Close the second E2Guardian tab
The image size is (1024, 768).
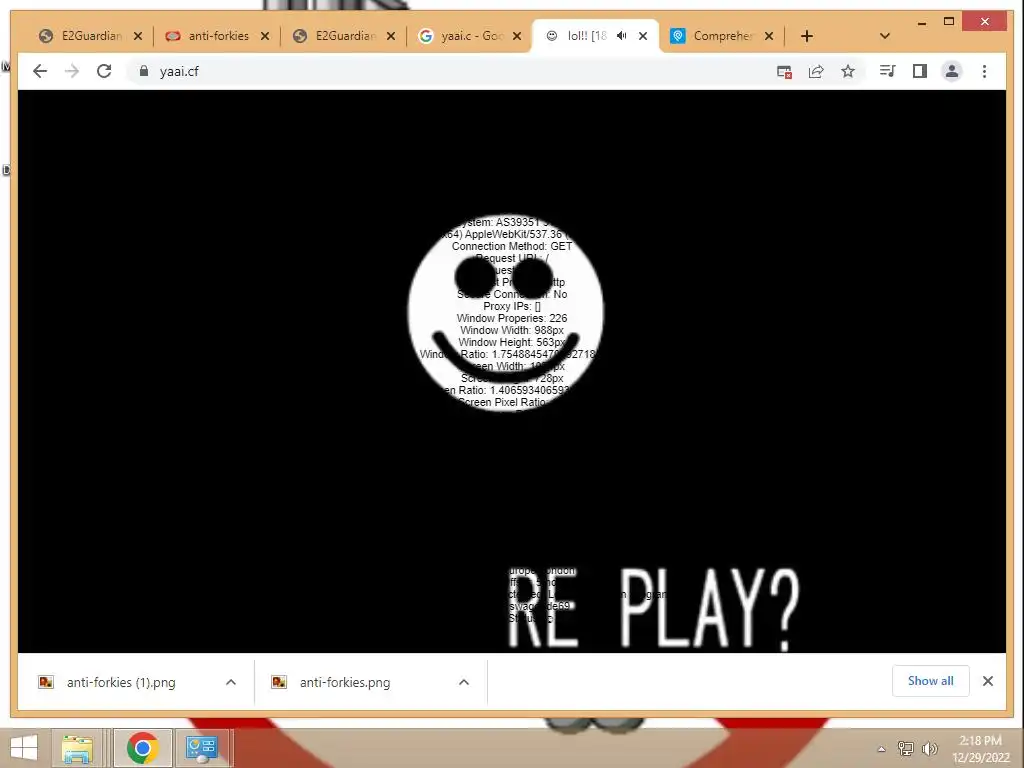click(x=391, y=36)
